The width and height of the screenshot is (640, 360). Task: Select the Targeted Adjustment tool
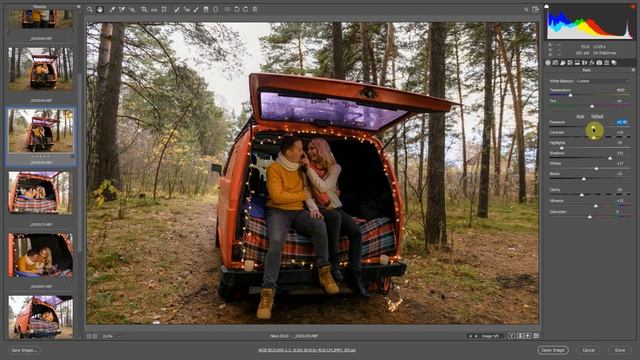132,9
